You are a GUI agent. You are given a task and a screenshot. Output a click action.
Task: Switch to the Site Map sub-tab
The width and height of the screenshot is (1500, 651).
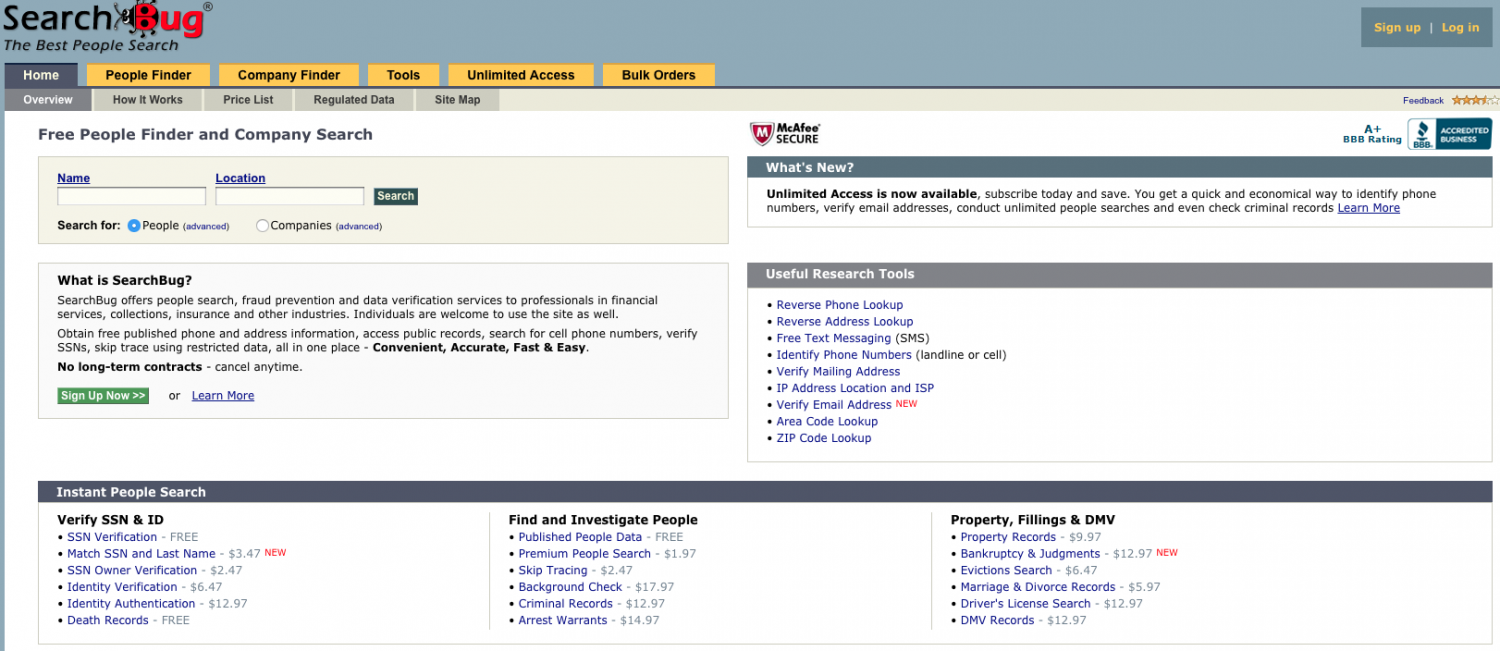click(457, 100)
